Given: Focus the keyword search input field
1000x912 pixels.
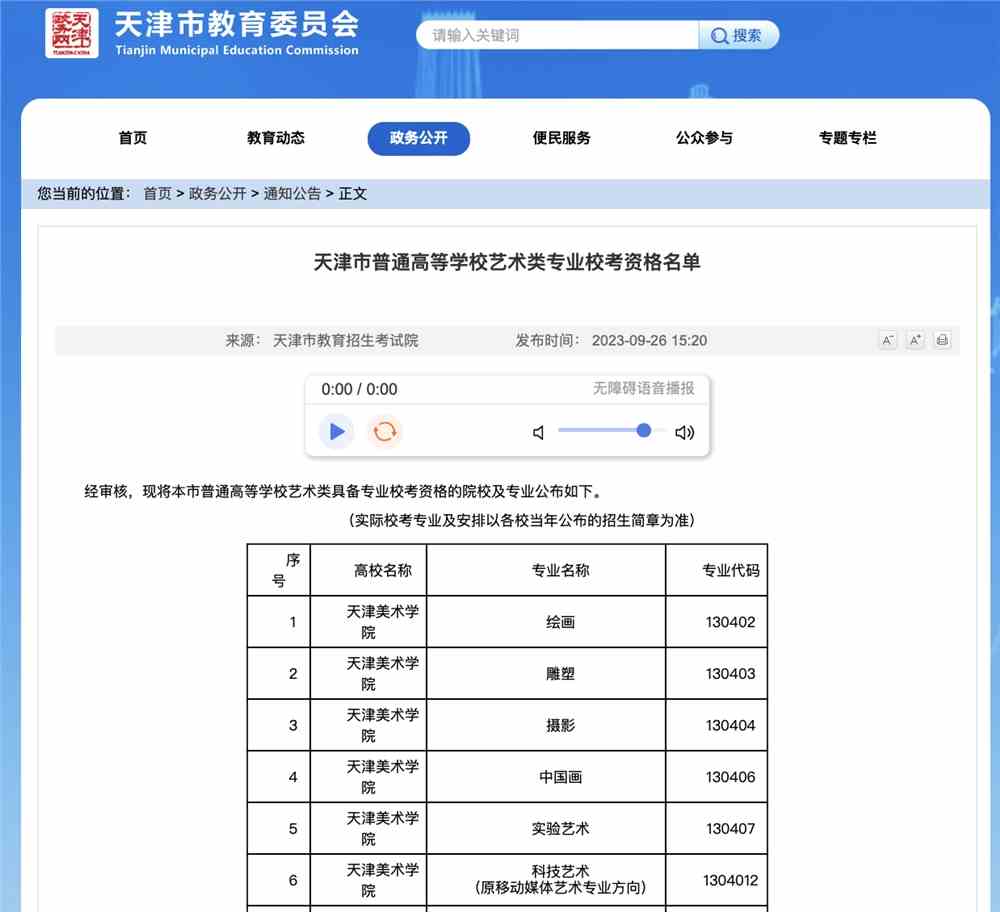Looking at the screenshot, I should click(557, 35).
